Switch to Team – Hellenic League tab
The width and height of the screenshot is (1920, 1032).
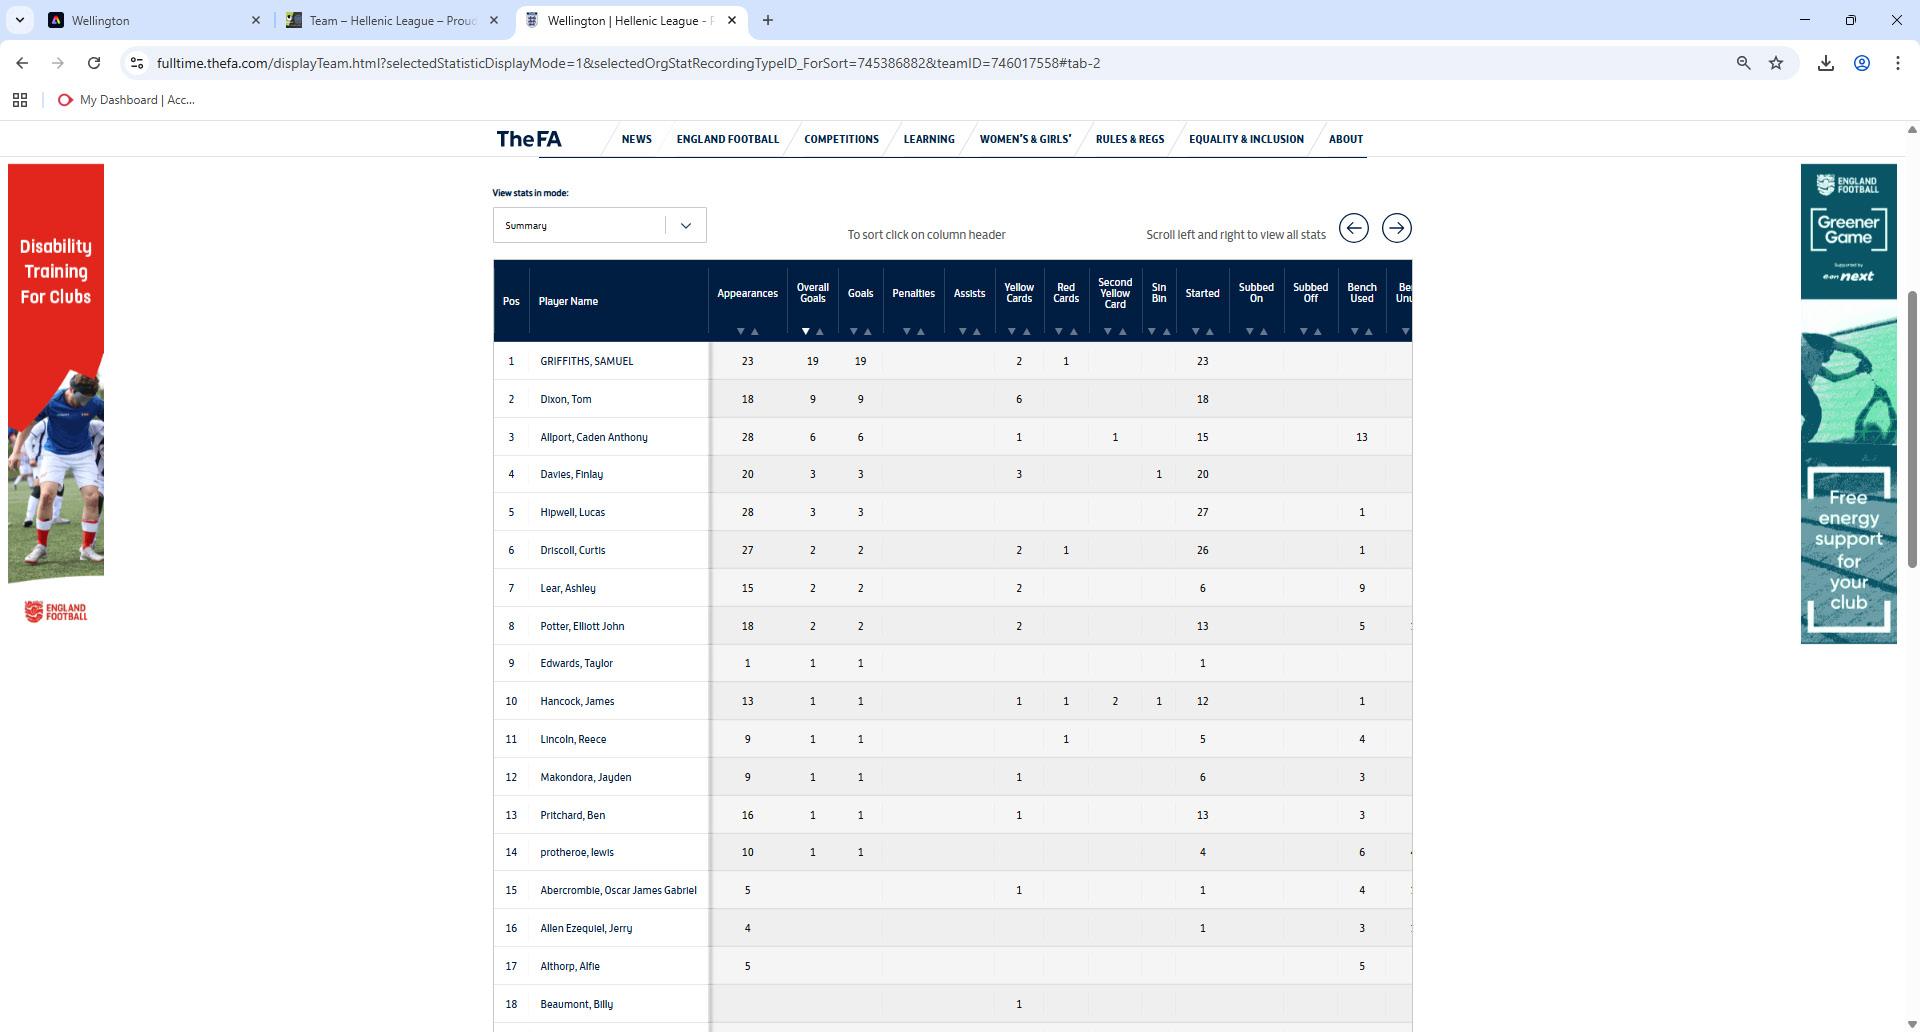[x=392, y=20]
